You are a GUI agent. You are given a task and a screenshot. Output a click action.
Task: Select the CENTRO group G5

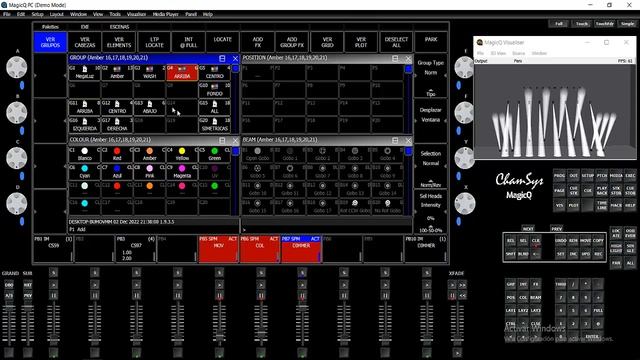tap(215, 73)
